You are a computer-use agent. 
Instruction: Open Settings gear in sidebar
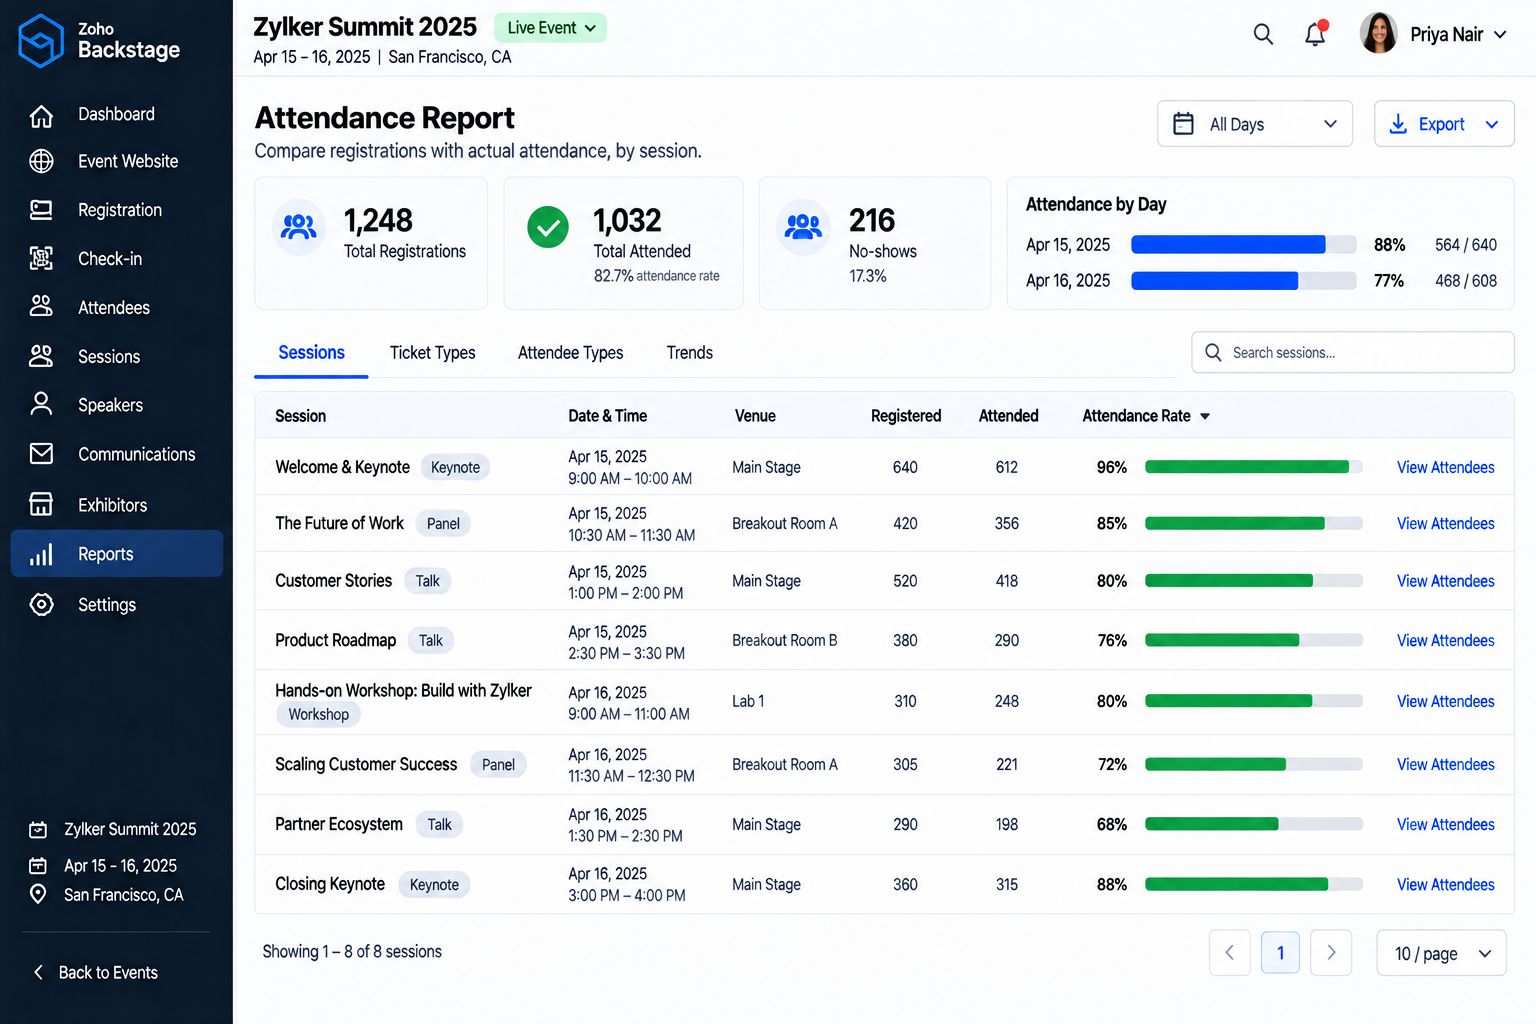pyautogui.click(x=41, y=604)
